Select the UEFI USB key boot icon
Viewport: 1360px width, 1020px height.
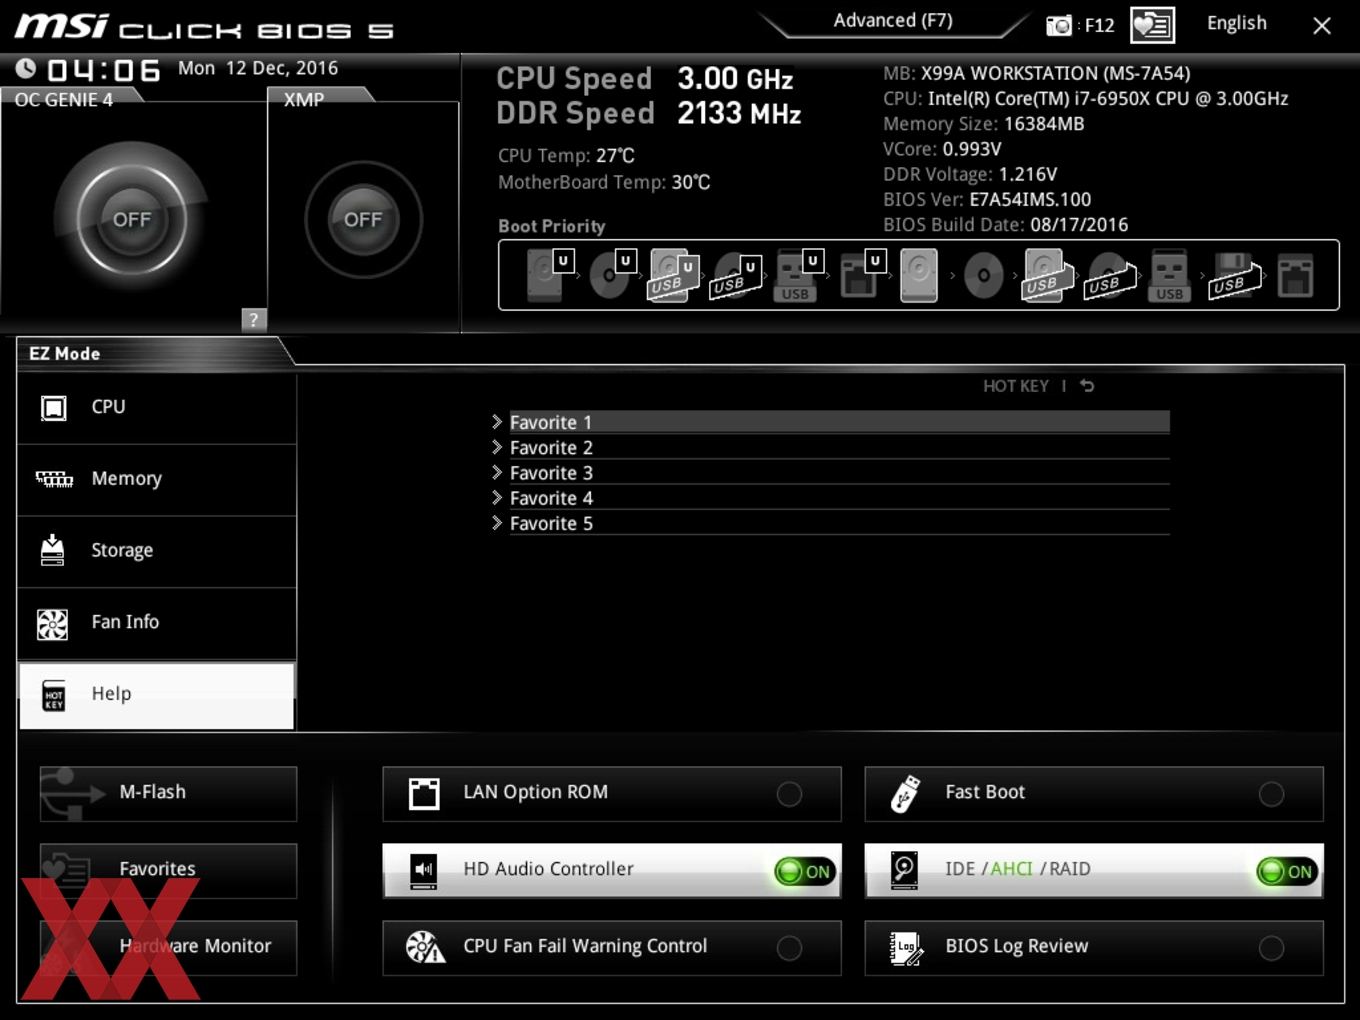797,275
